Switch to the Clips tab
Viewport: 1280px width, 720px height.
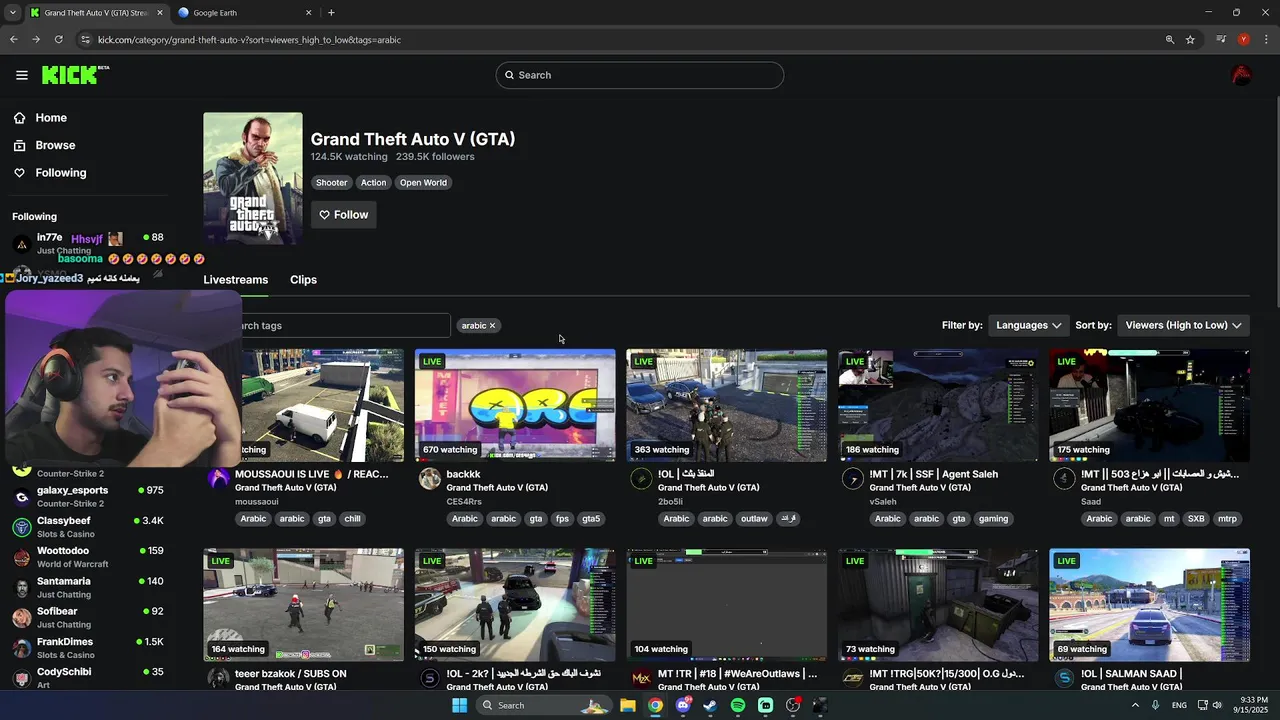point(303,280)
